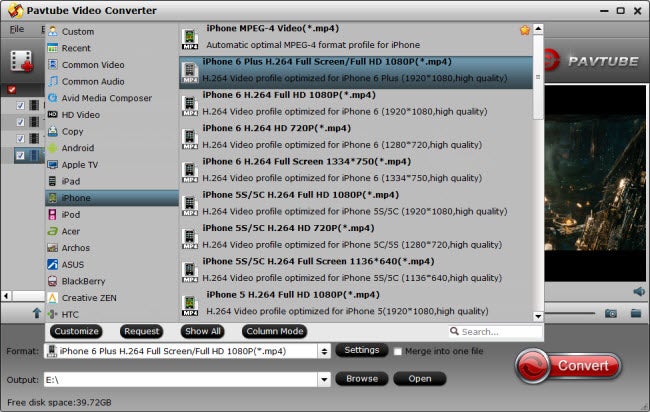Open the output folder
Screen dimensions: 650x412
coord(420,378)
